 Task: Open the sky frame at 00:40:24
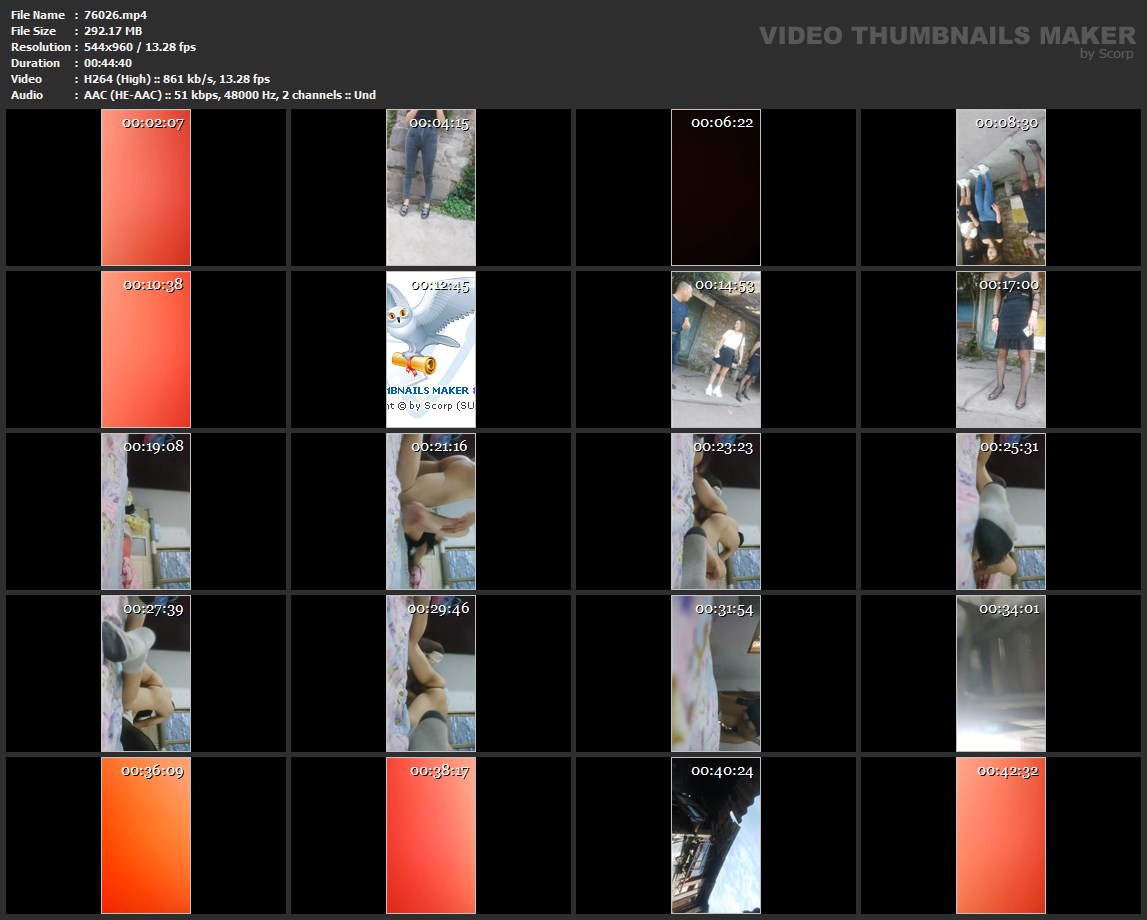716,835
